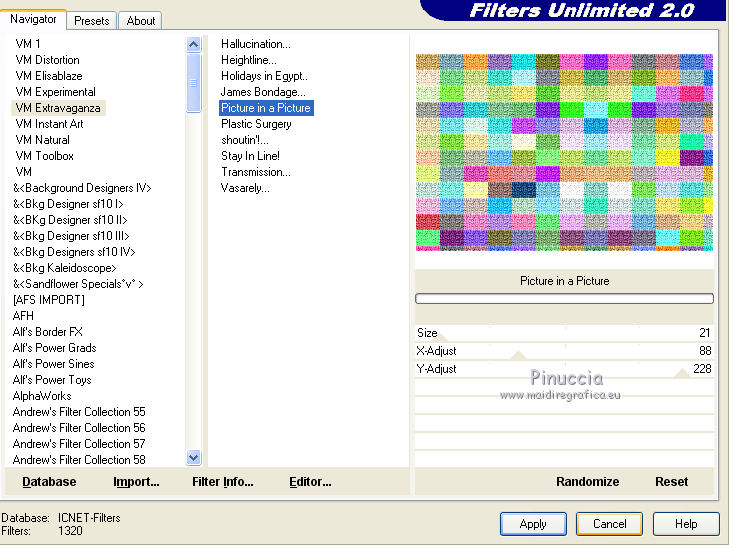Select VM Experimental category
Viewport: 729px width, 545px height.
pyautogui.click(x=55, y=92)
